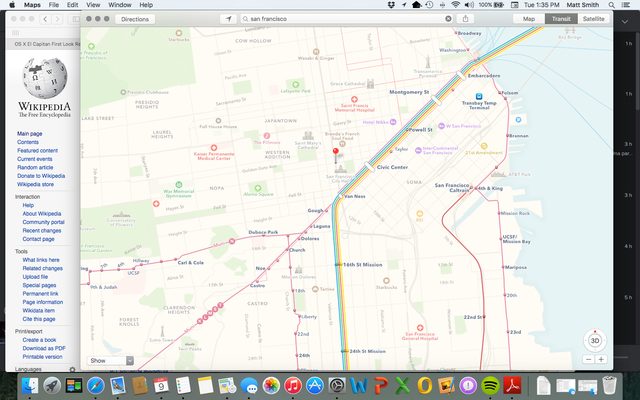Select the Civic Center station marker
The width and height of the screenshot is (640, 400).
point(369,167)
